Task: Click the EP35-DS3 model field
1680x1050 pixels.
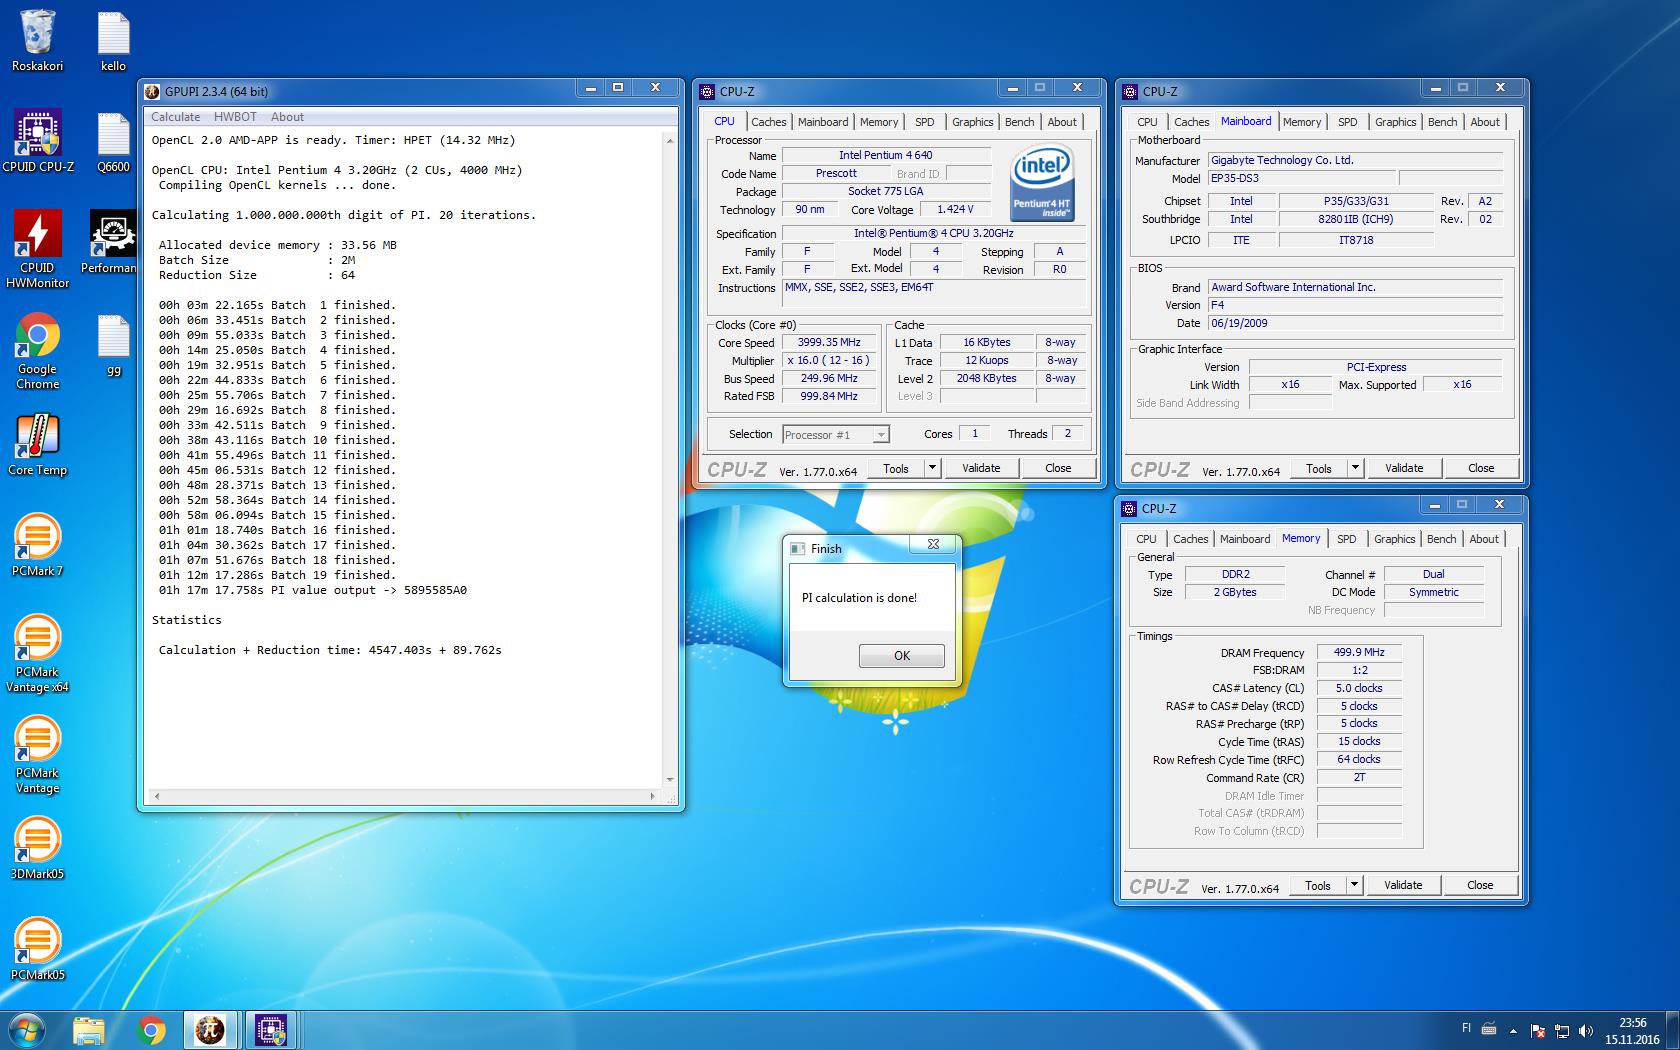Action: coord(1301,178)
